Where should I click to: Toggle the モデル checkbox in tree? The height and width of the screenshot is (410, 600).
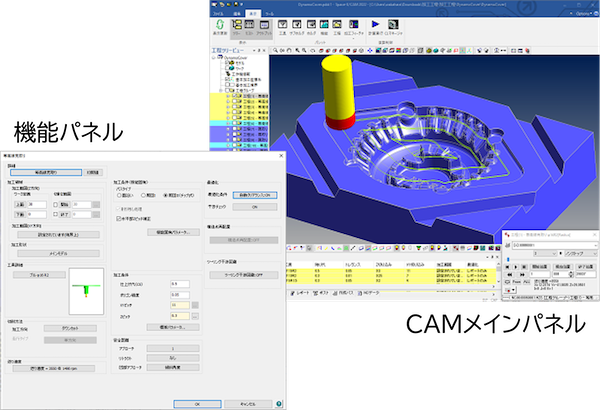point(227,62)
